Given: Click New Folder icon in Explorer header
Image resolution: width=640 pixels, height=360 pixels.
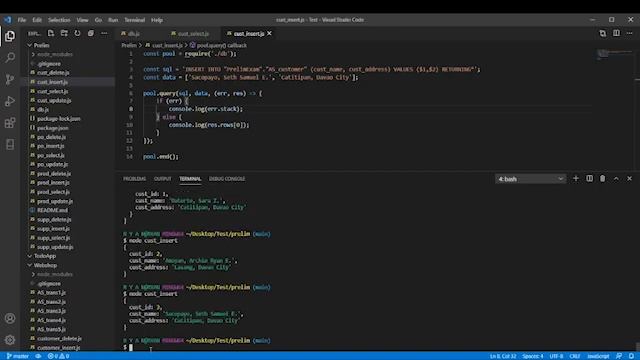Looking at the screenshot, I should [64, 33].
